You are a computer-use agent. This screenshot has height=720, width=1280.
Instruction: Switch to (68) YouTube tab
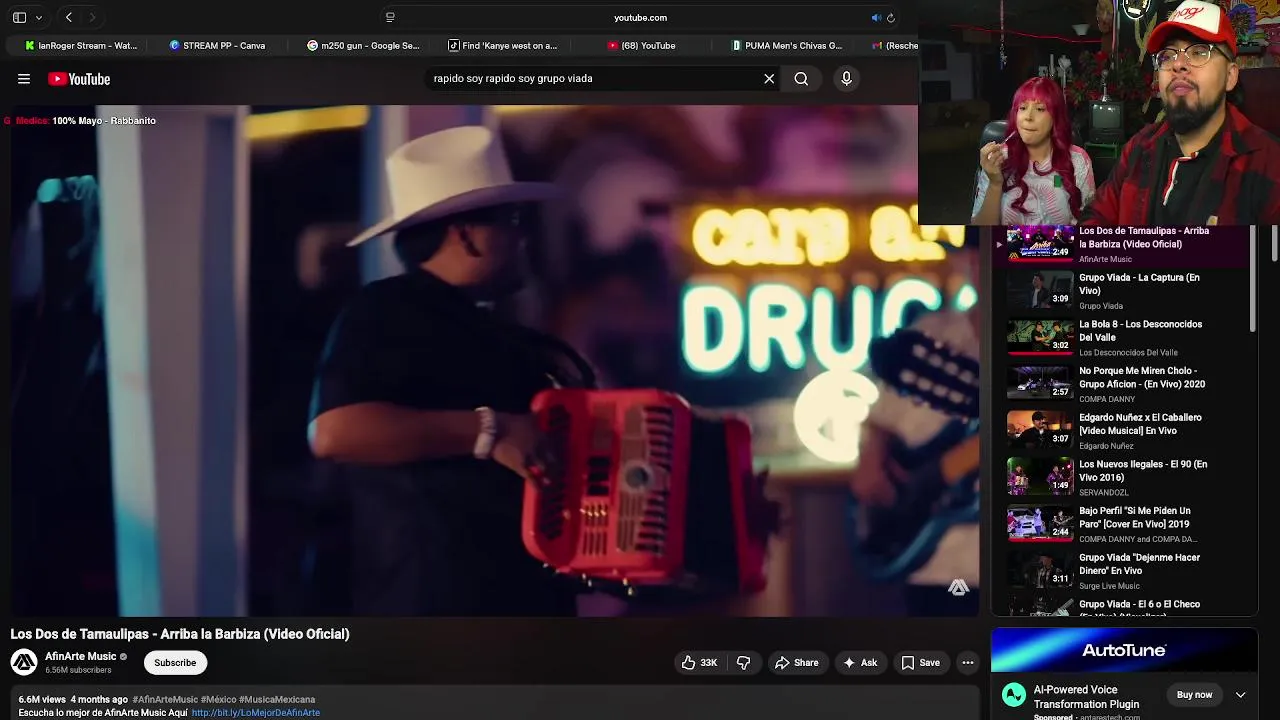pyautogui.click(x=641, y=45)
